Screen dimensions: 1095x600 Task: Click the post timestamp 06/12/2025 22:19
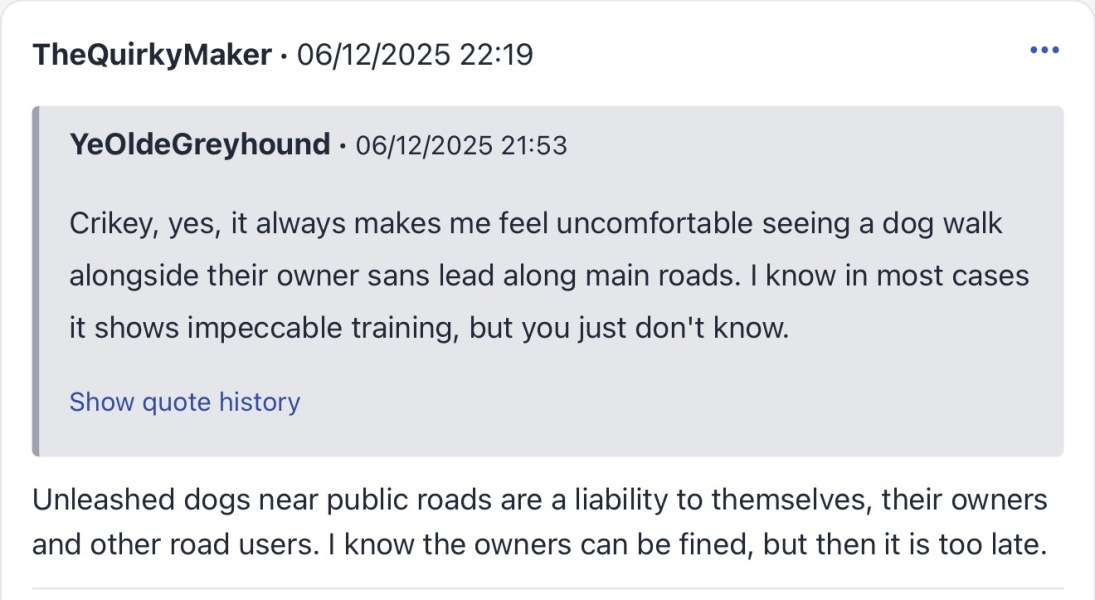tap(415, 54)
